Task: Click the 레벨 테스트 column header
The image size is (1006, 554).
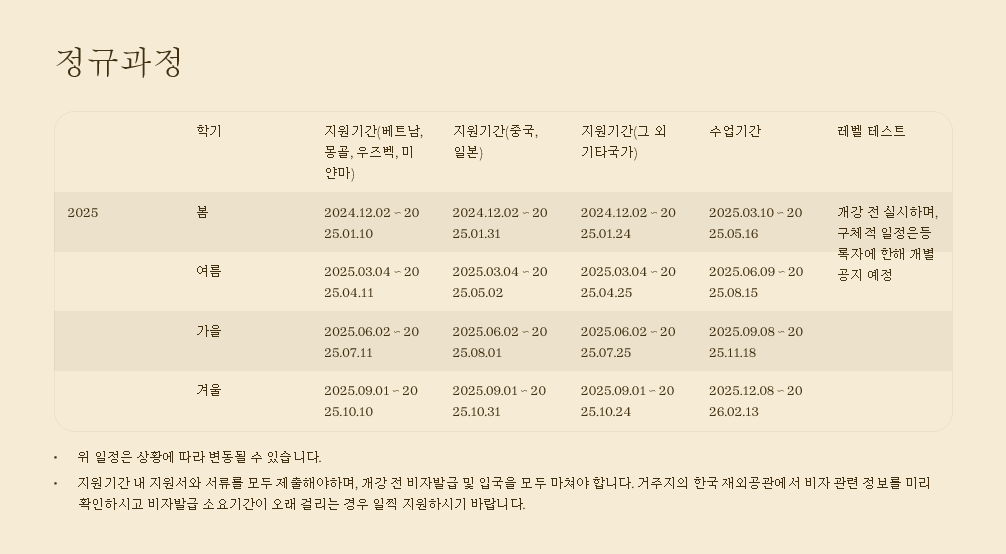Action: (871, 131)
